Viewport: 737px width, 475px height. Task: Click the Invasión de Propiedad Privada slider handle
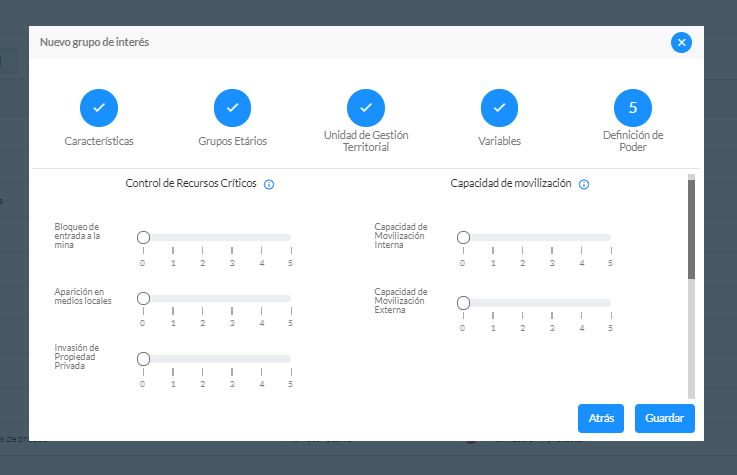(143, 359)
